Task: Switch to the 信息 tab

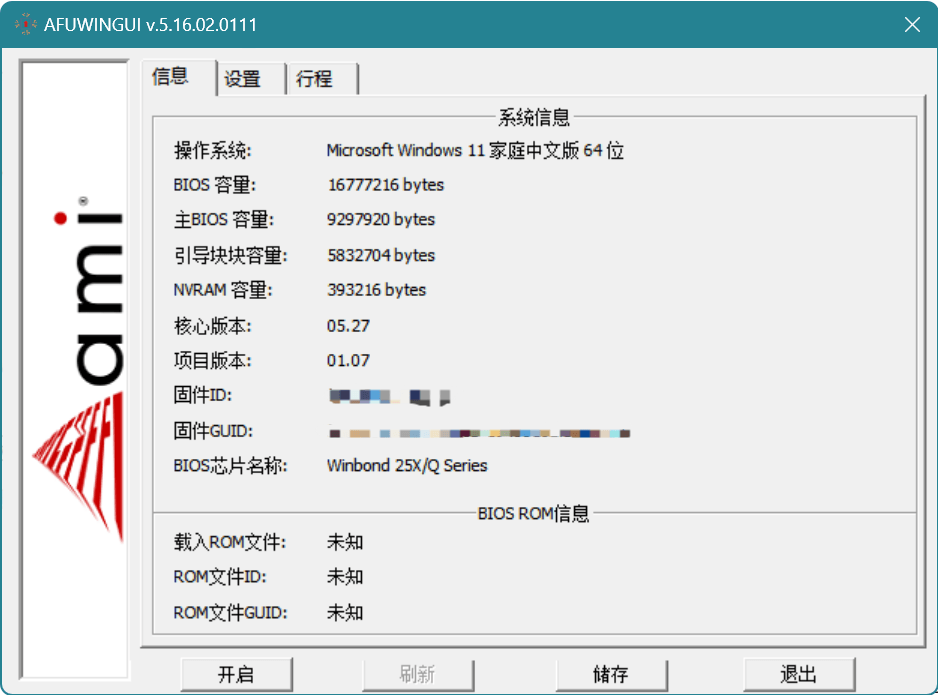Action: coord(170,77)
